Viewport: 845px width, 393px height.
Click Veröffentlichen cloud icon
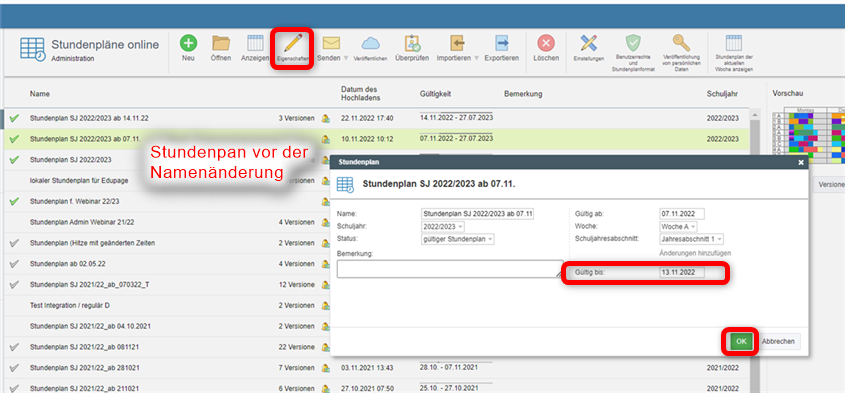pos(370,44)
